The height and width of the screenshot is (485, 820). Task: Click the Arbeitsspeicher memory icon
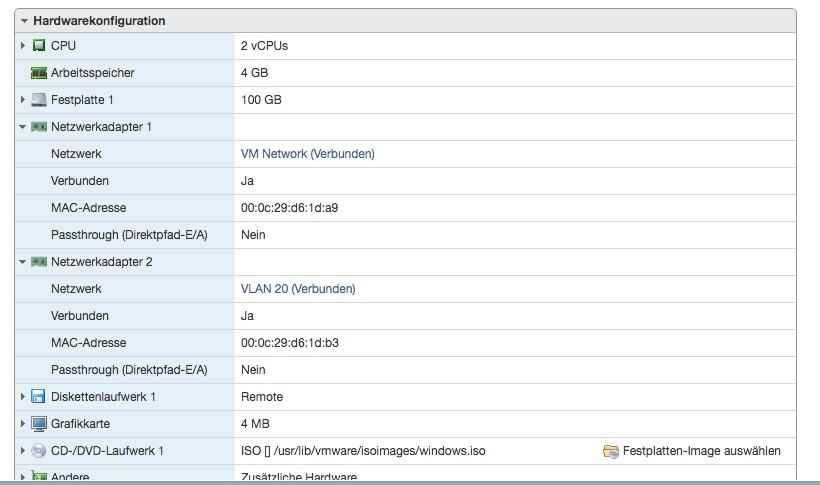[x=39, y=73]
